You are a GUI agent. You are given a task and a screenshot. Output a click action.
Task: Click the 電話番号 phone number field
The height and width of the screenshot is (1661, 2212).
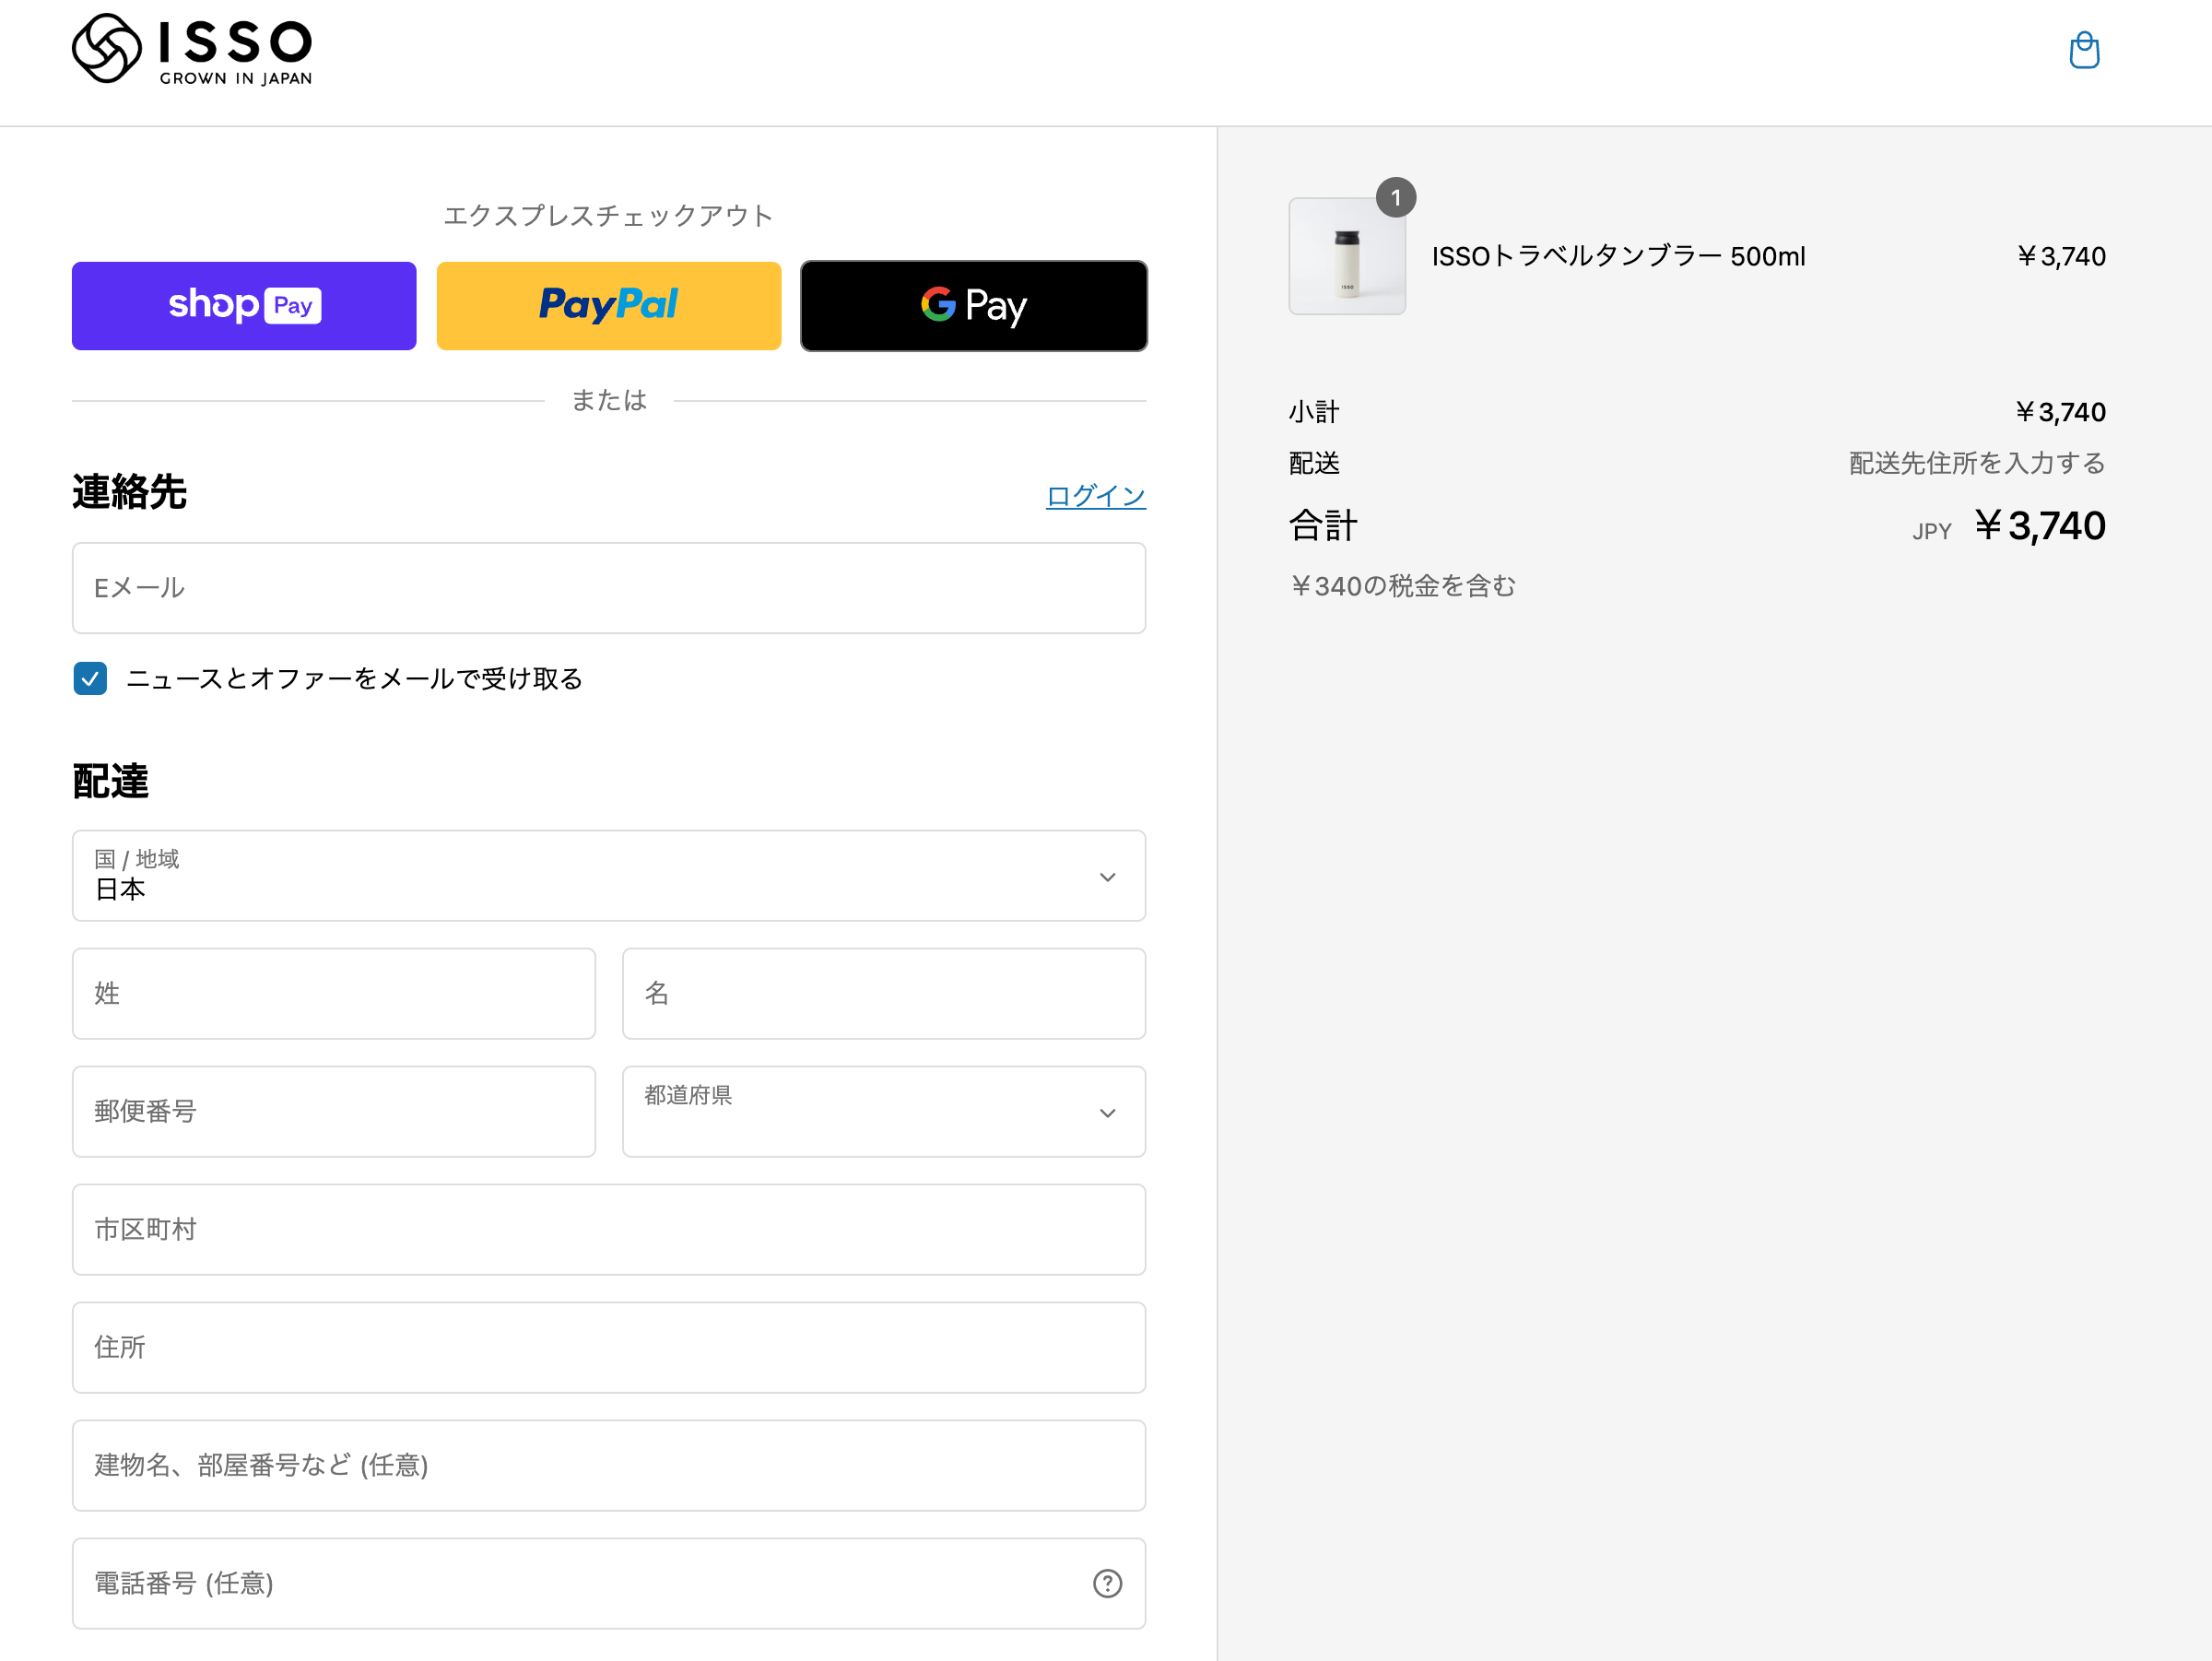(580, 1584)
